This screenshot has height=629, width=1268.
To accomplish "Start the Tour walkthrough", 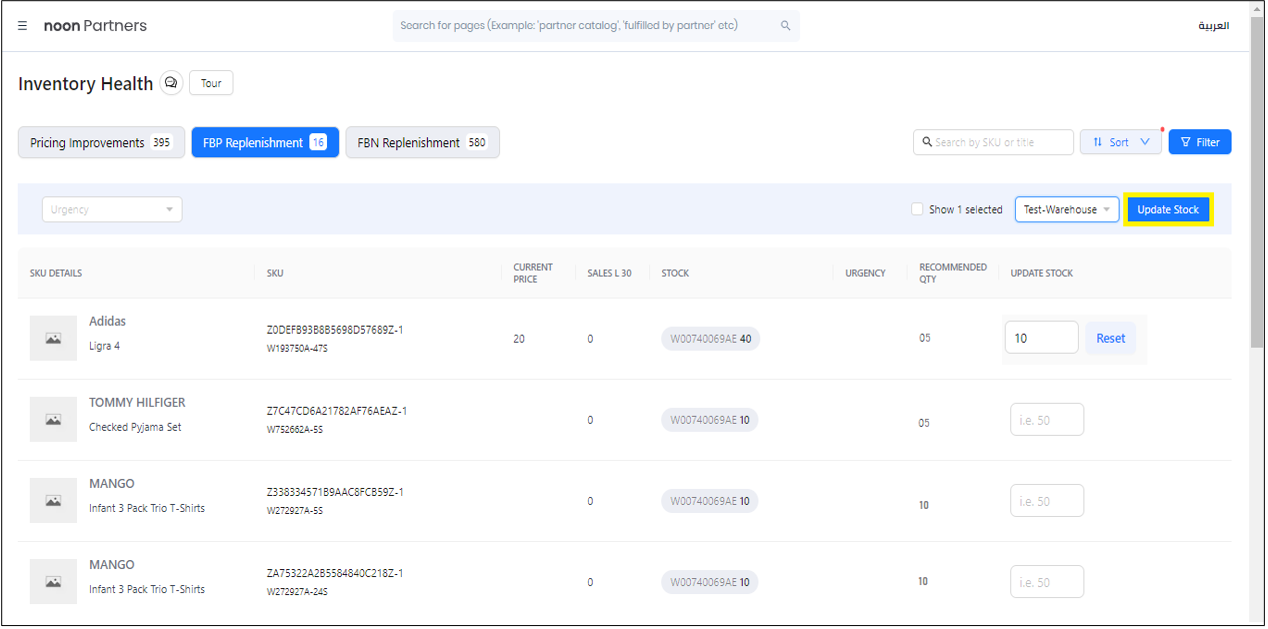I will point(211,83).
